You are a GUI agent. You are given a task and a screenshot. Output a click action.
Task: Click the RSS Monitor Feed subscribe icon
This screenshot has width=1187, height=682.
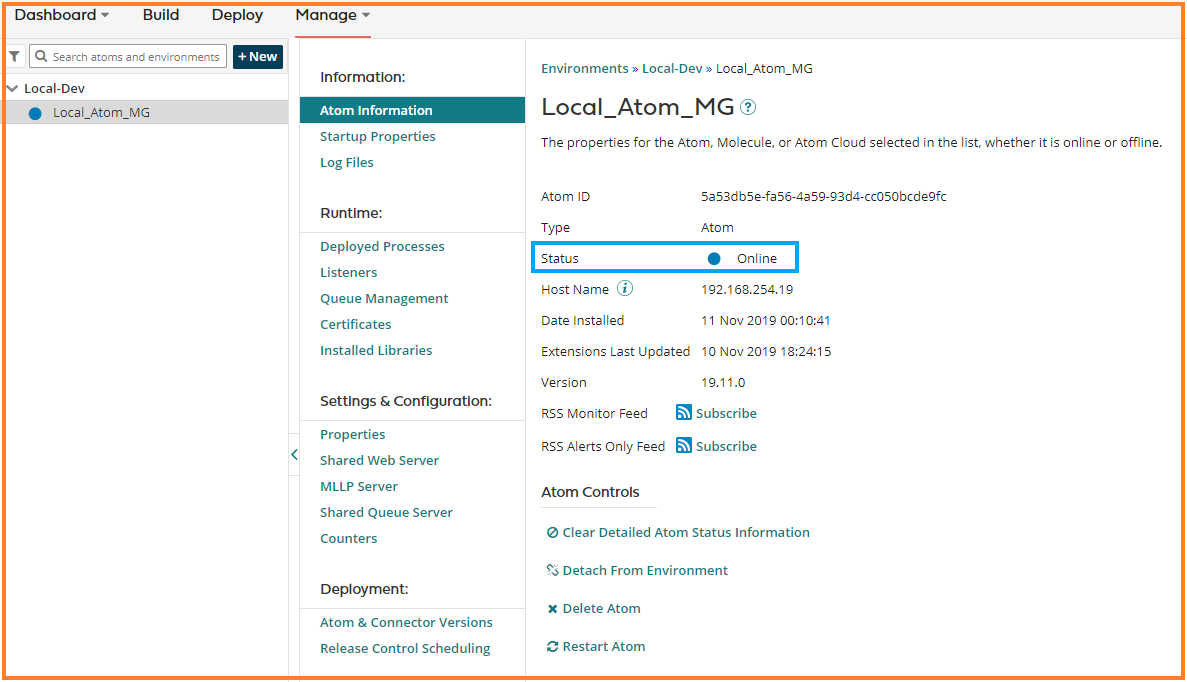click(x=684, y=413)
